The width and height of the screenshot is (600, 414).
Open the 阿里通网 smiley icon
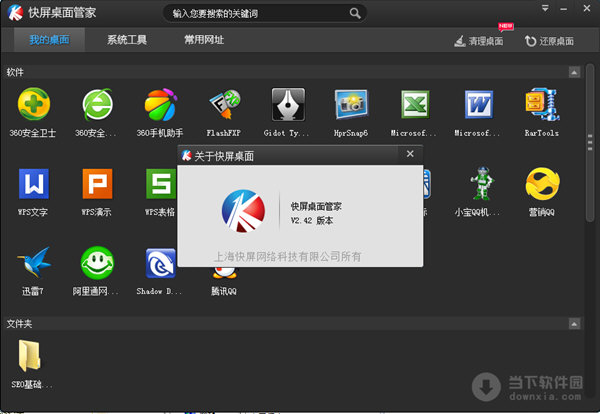click(97, 262)
